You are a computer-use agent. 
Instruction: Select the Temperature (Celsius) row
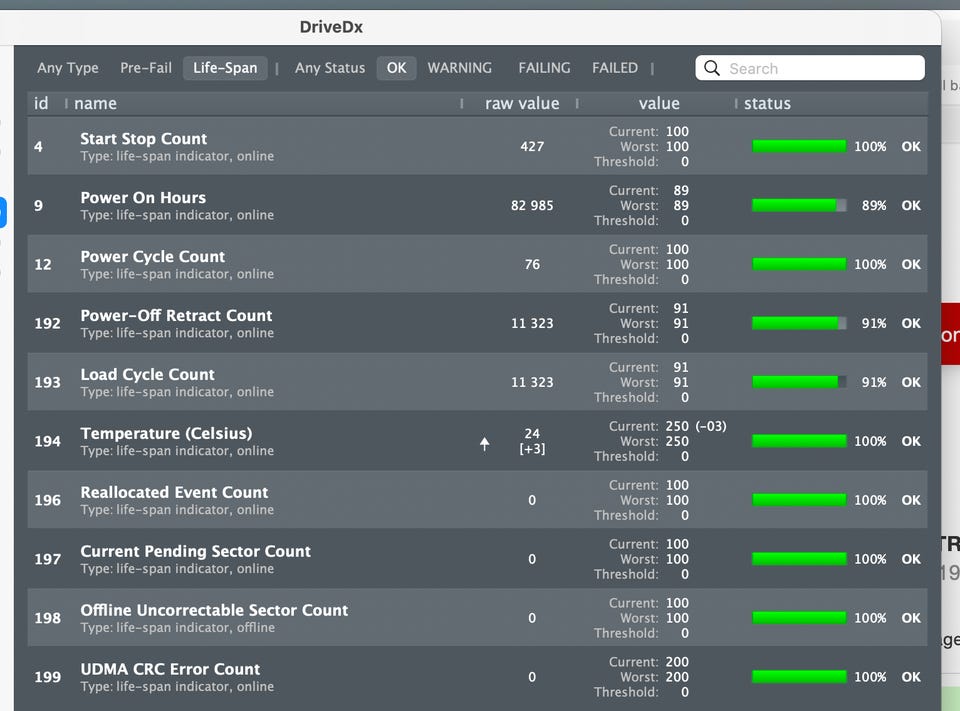pyautogui.click(x=477, y=441)
